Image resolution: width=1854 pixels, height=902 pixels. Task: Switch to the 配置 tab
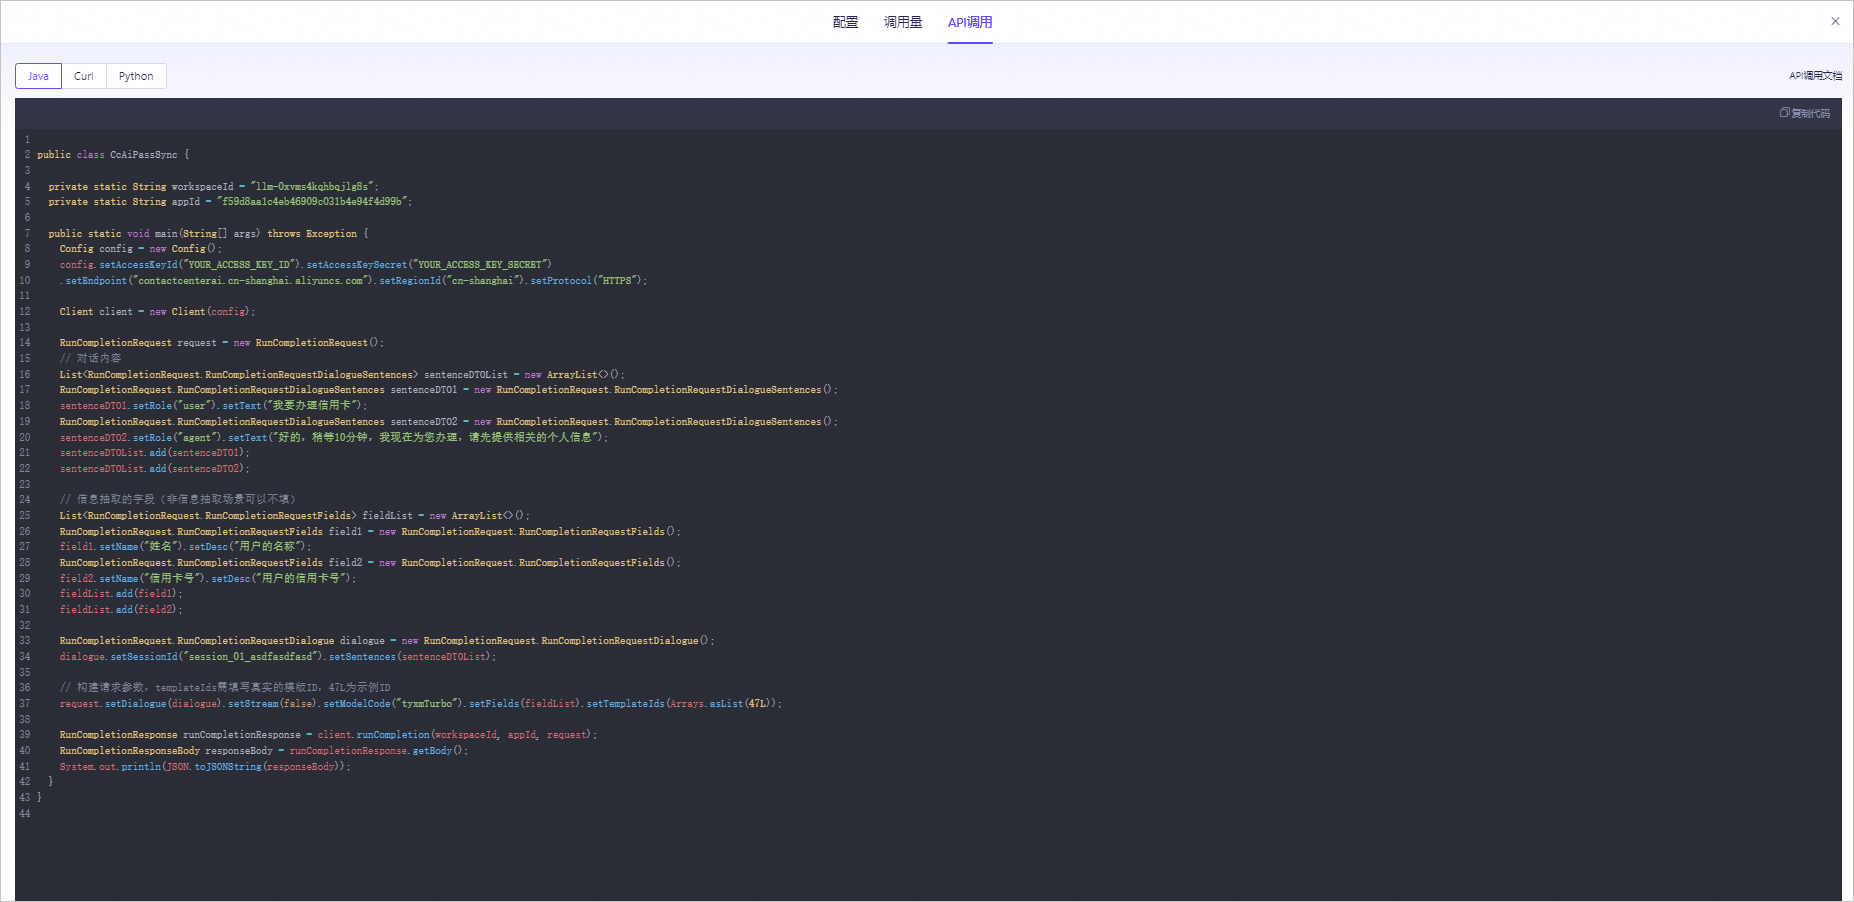point(845,22)
